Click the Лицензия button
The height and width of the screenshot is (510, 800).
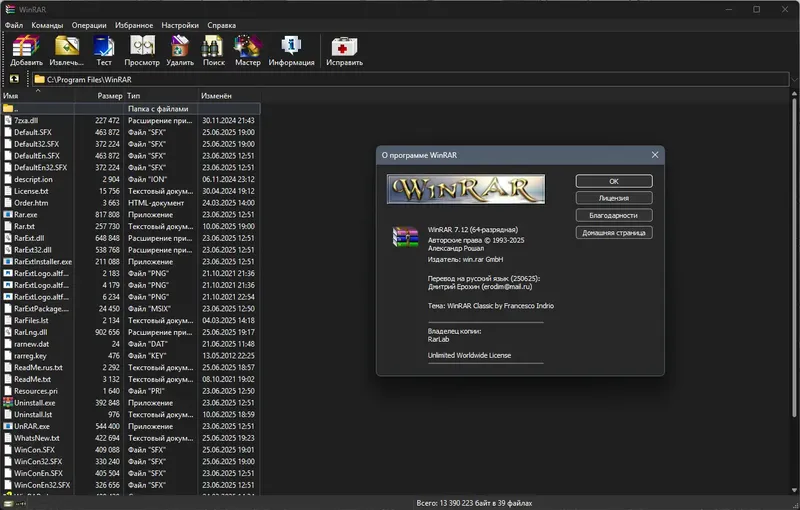pyautogui.click(x=614, y=198)
